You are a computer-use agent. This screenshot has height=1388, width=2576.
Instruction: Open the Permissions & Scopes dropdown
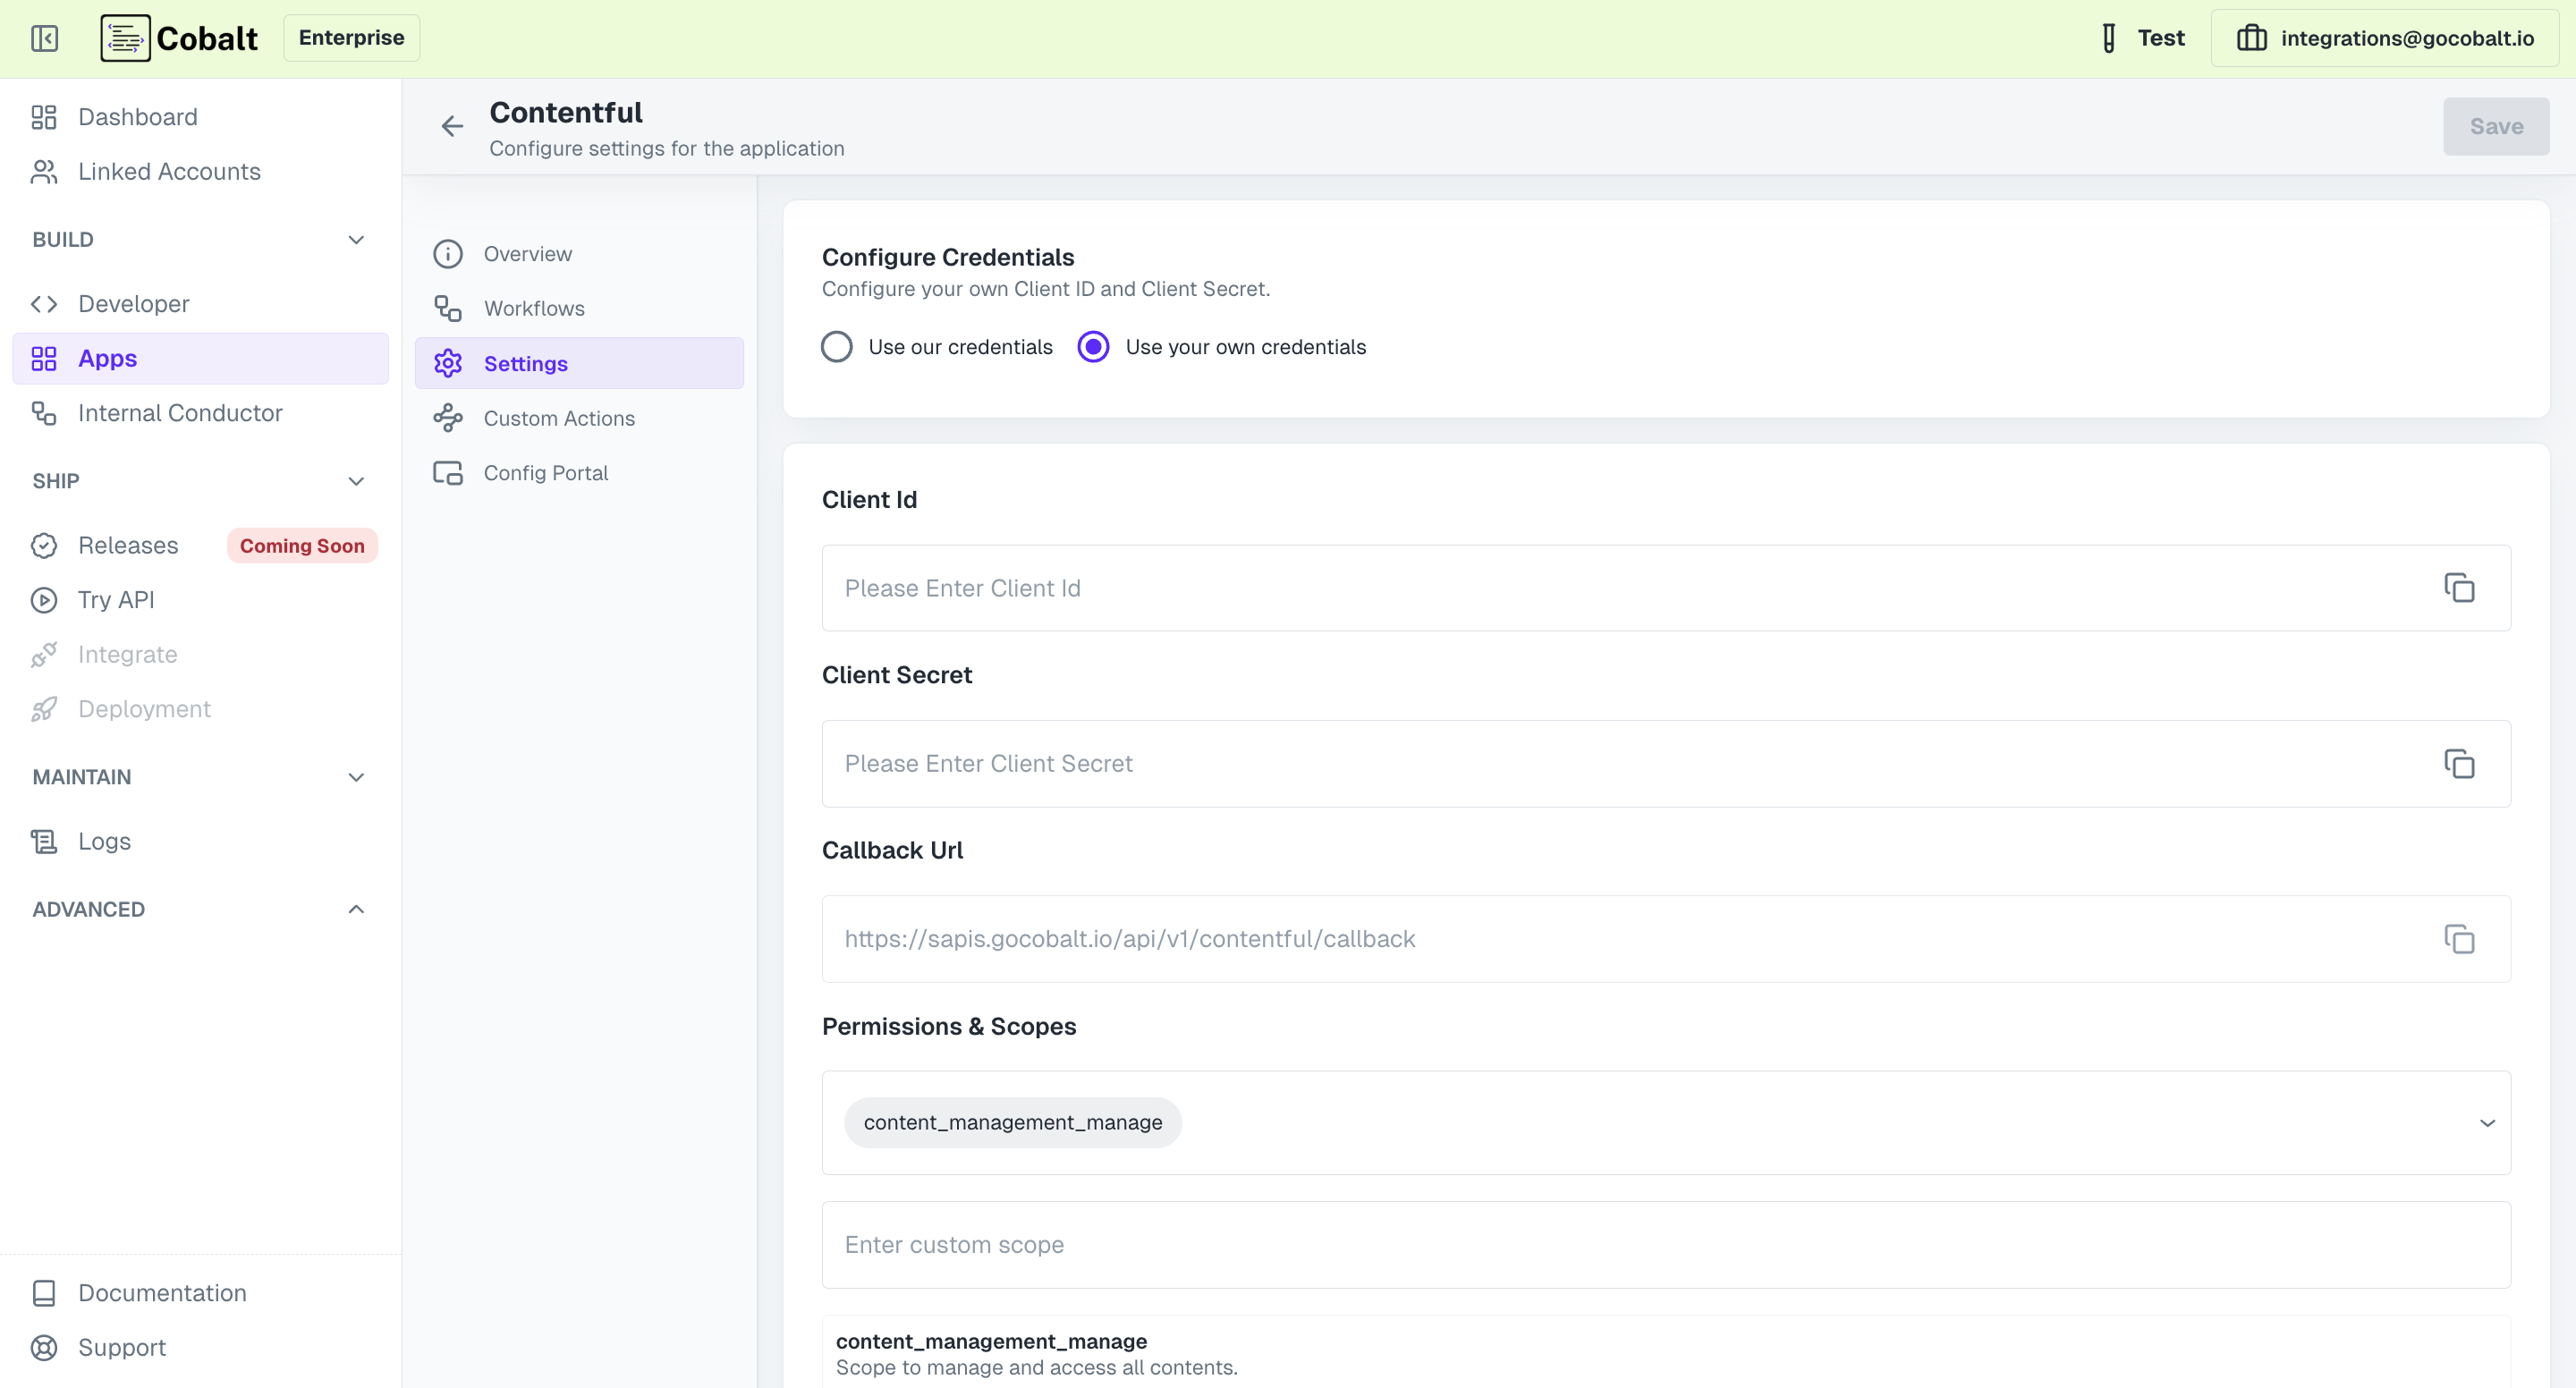pos(2488,1123)
